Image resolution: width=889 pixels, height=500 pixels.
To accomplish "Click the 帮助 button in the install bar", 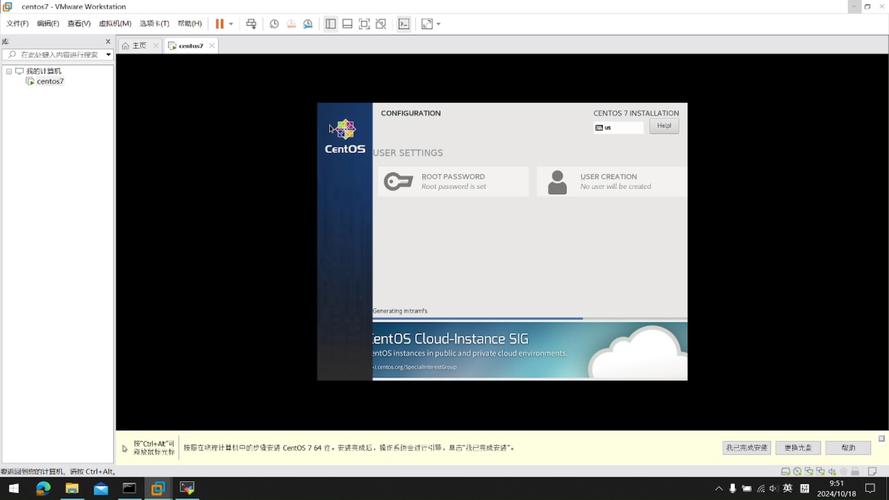I will coord(848,448).
